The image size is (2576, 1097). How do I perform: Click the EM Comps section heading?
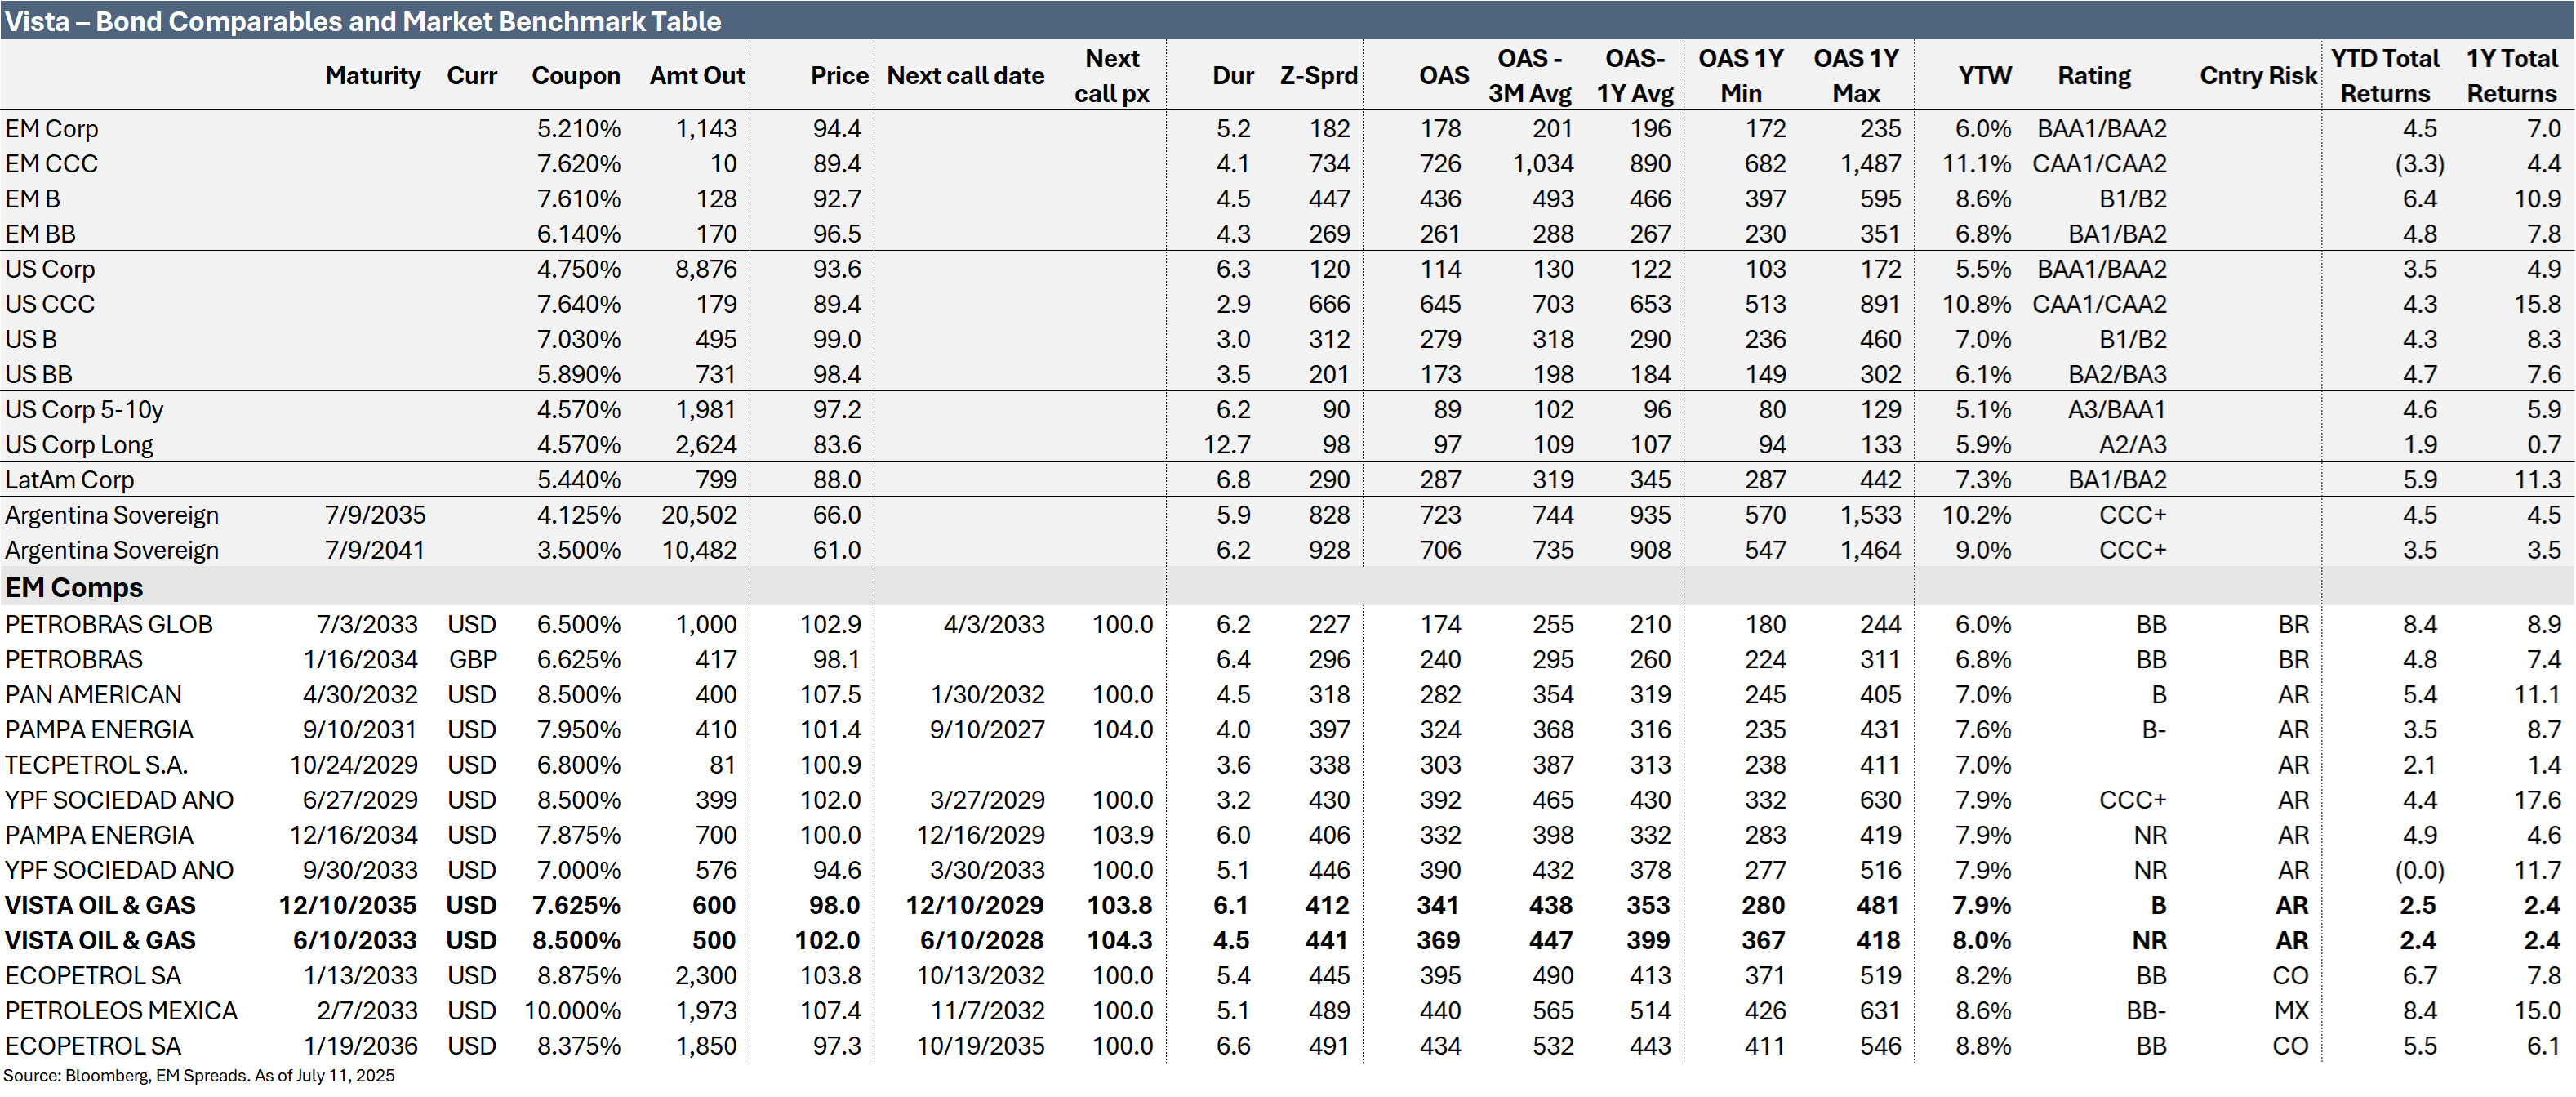pos(74,588)
